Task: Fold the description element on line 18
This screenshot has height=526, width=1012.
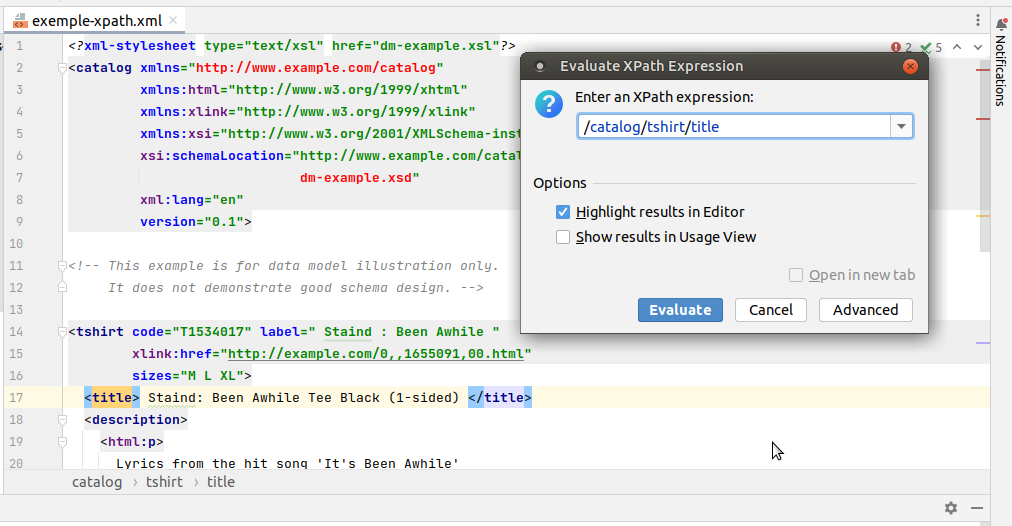Action: click(62, 420)
